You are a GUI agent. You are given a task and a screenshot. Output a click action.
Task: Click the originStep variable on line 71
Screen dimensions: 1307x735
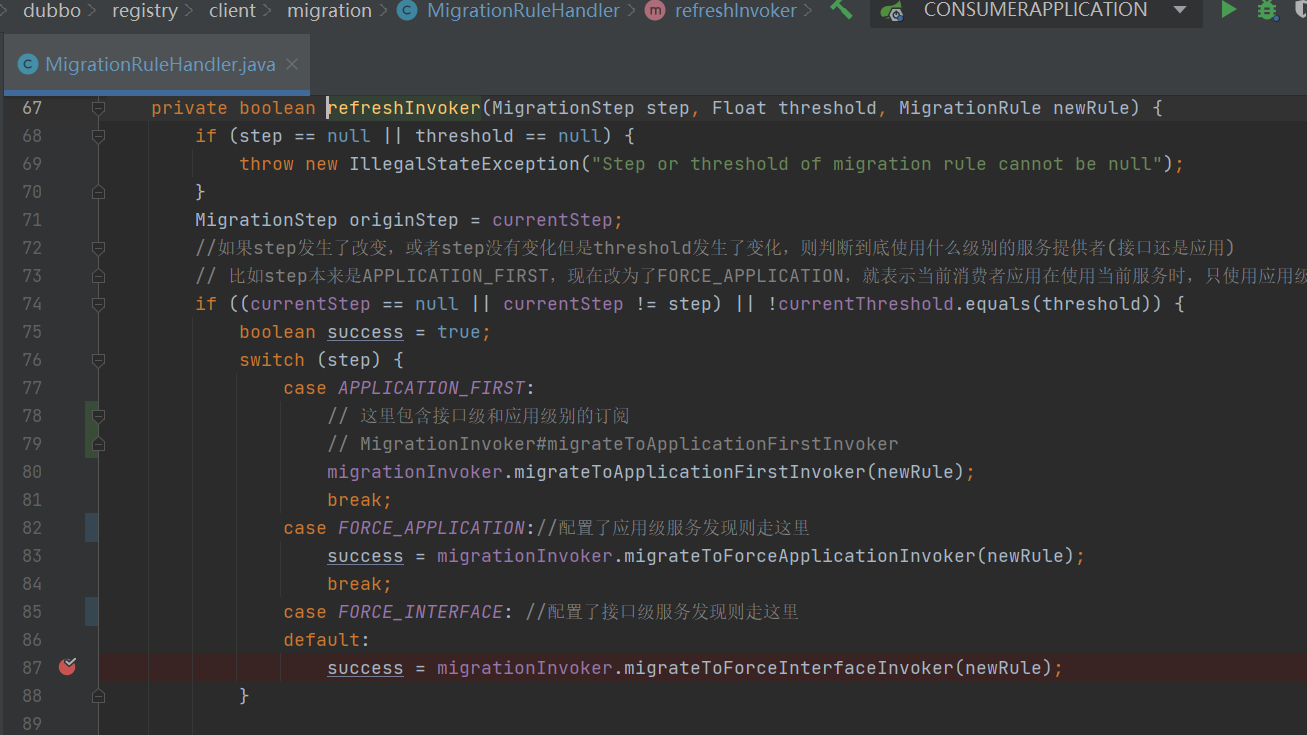(403, 220)
